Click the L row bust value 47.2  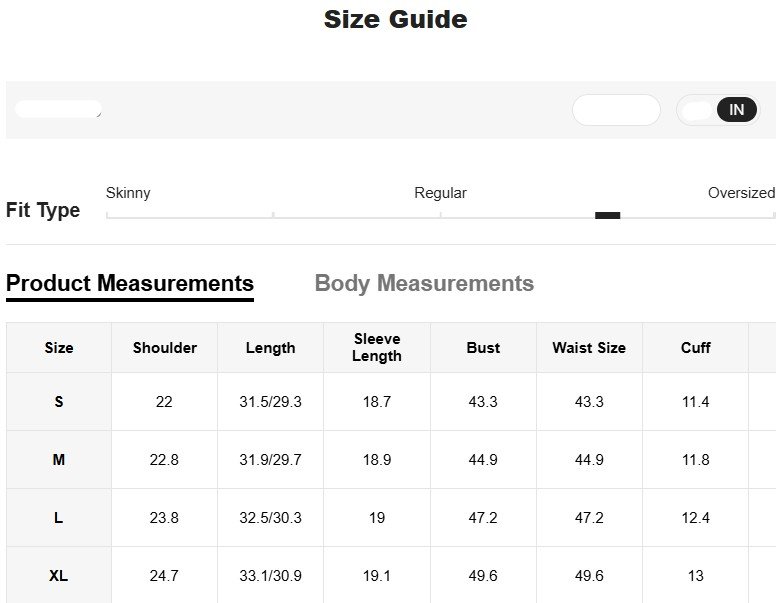tap(483, 518)
